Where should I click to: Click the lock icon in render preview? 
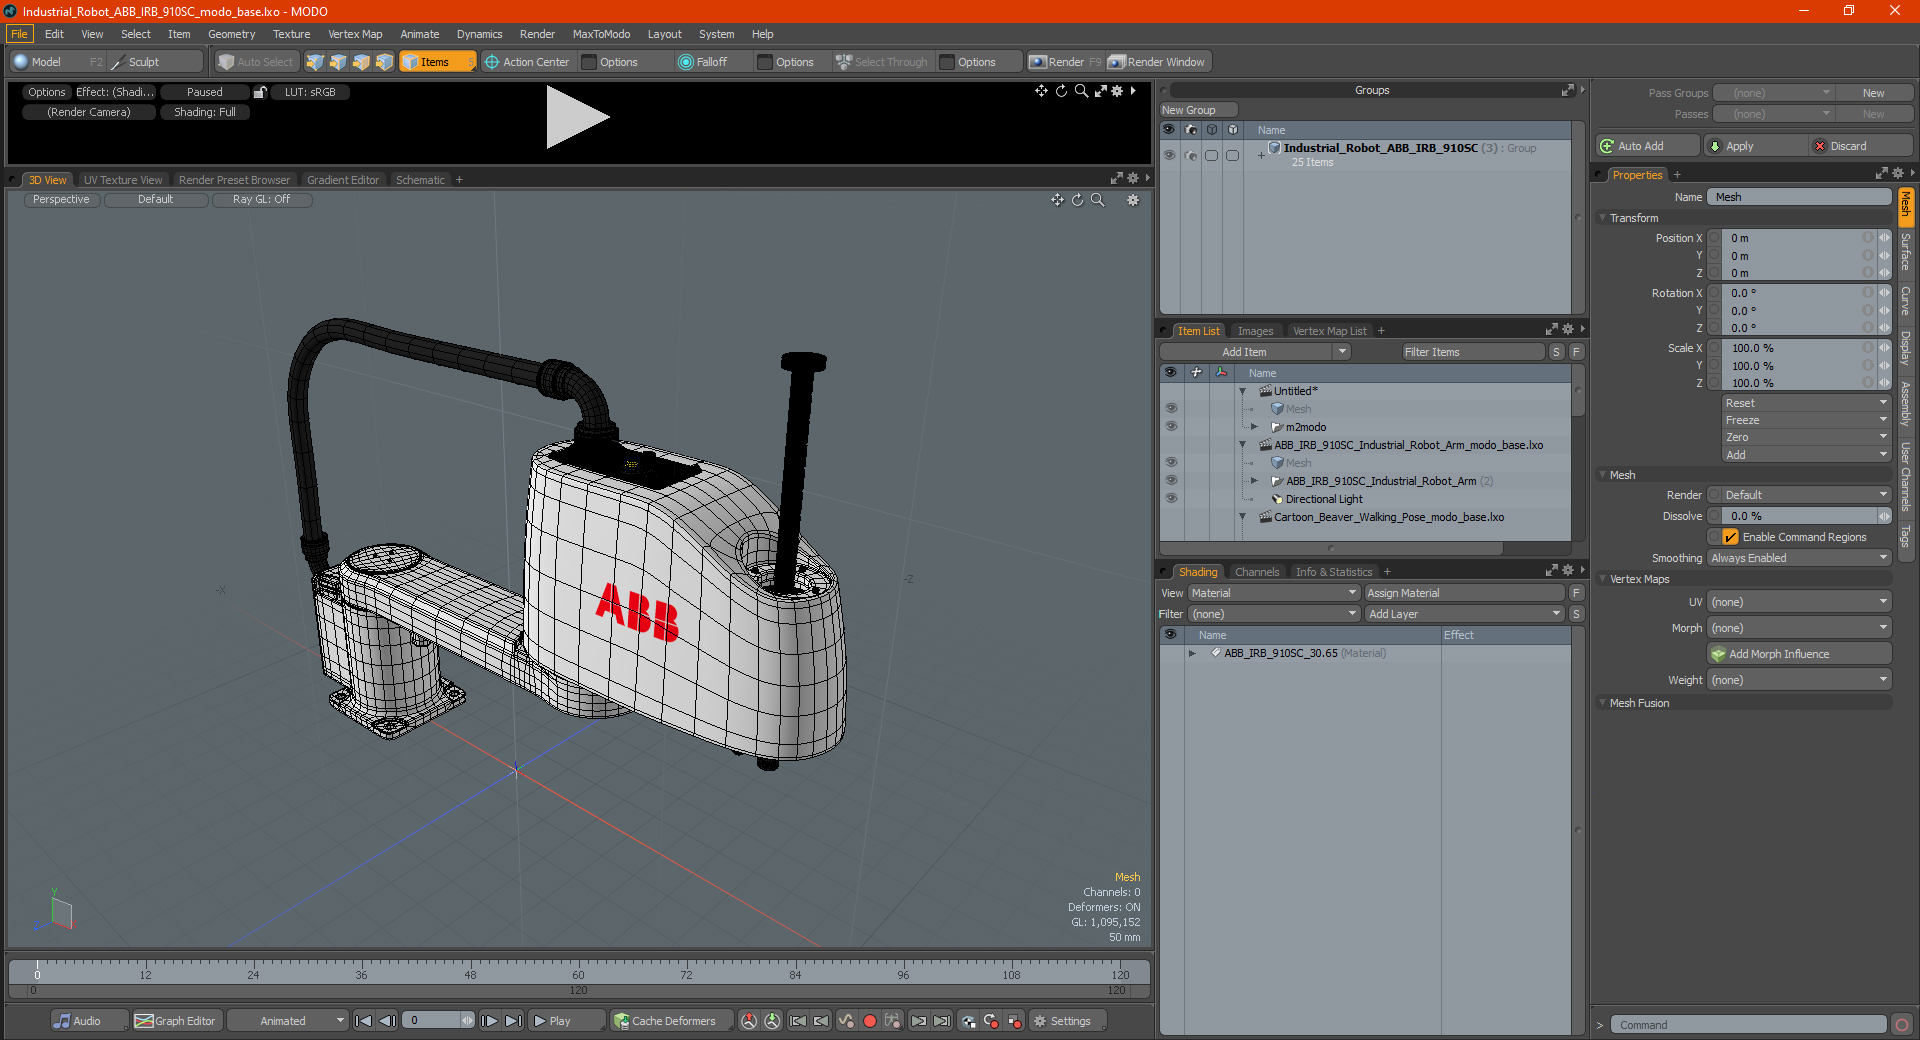click(260, 92)
